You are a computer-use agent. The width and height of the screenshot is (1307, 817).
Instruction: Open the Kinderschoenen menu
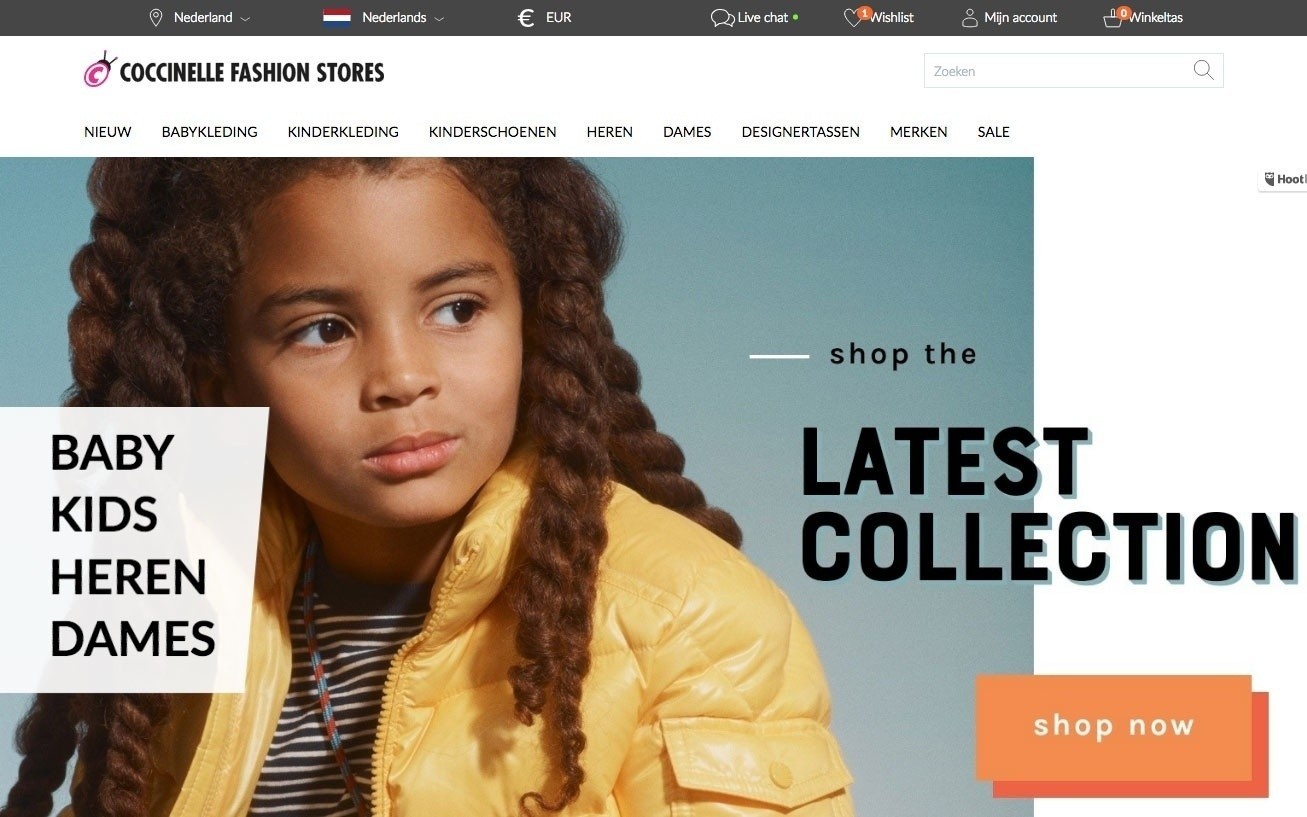[492, 132]
